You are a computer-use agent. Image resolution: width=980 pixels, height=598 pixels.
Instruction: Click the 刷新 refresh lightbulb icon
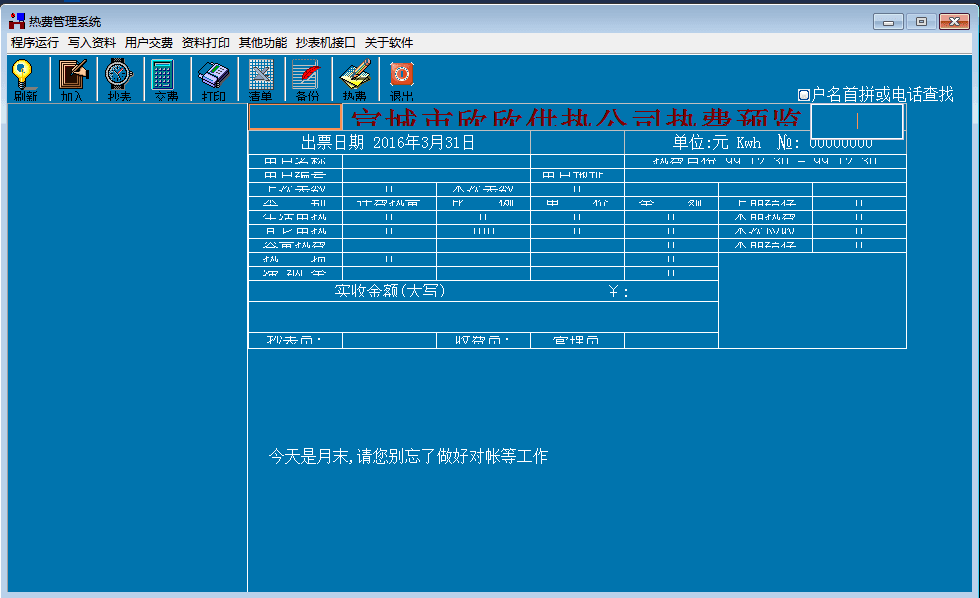click(x=24, y=79)
